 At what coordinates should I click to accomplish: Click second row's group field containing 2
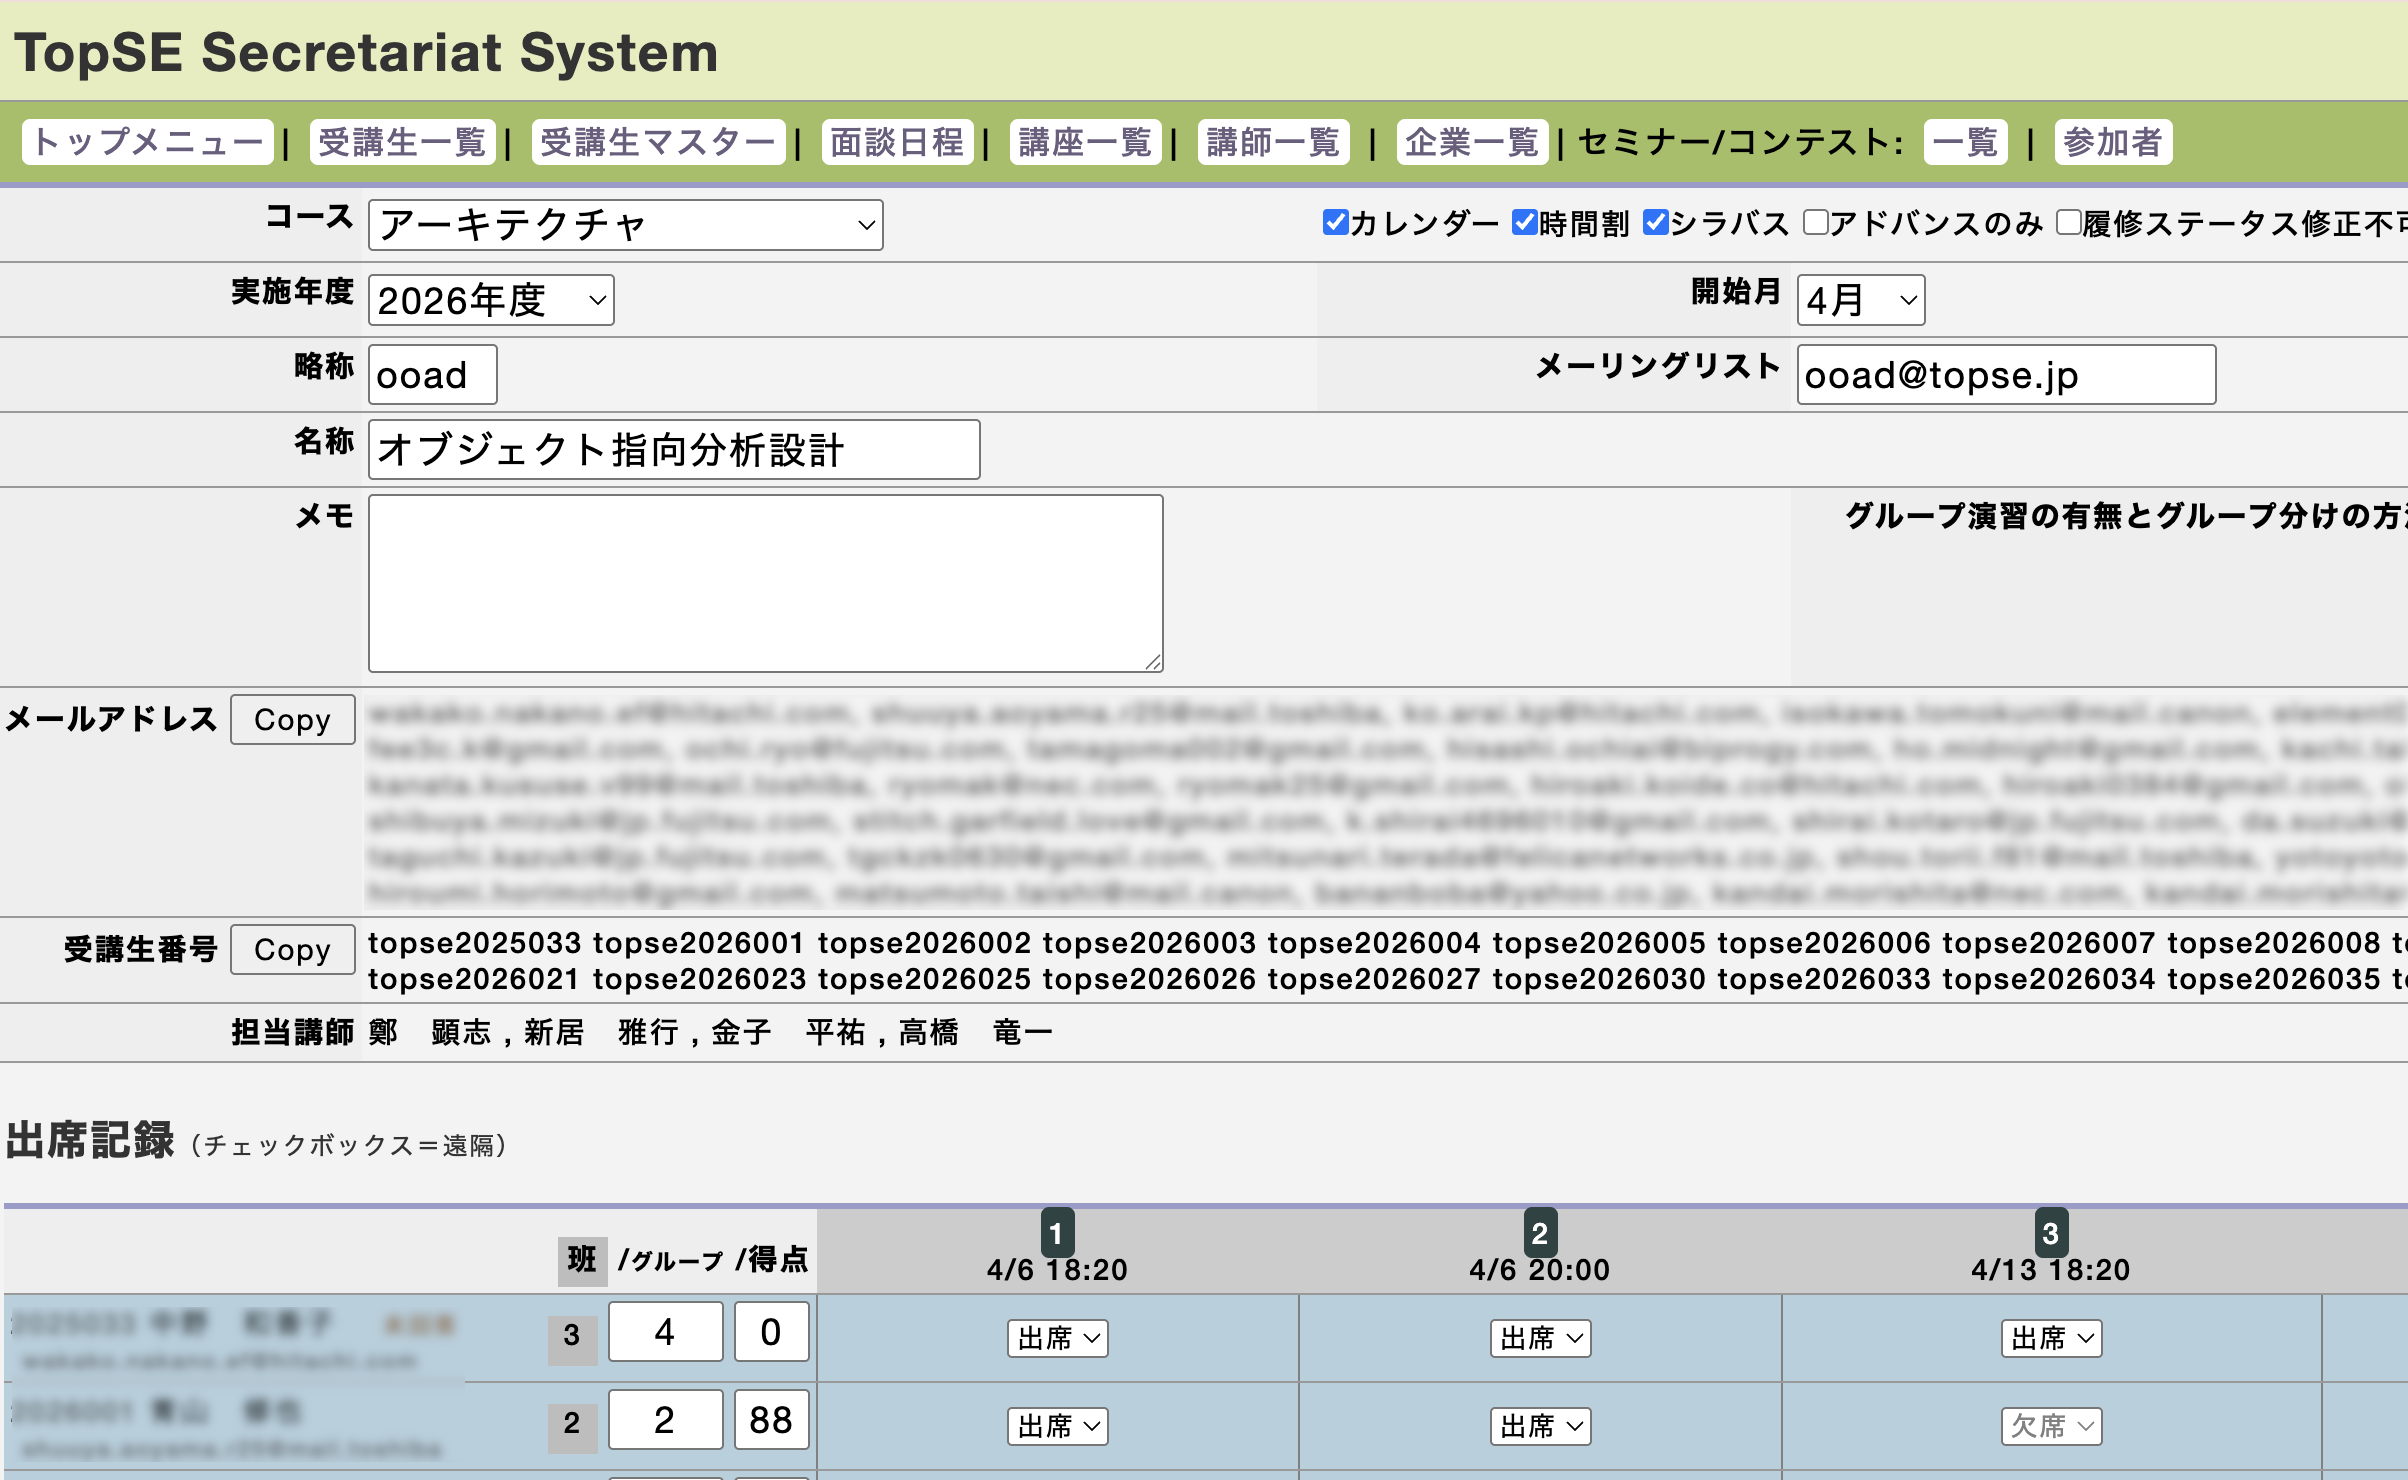coord(665,1420)
